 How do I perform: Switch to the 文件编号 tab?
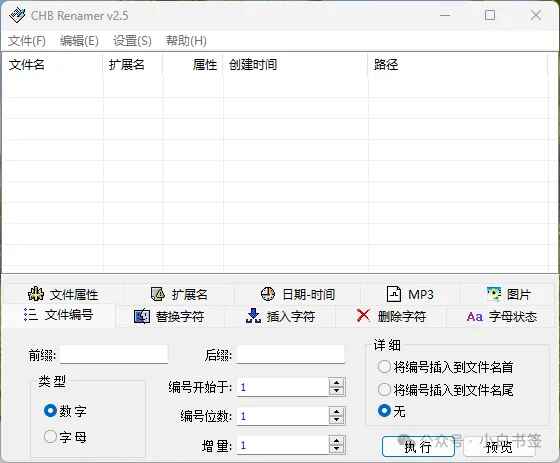(59, 315)
